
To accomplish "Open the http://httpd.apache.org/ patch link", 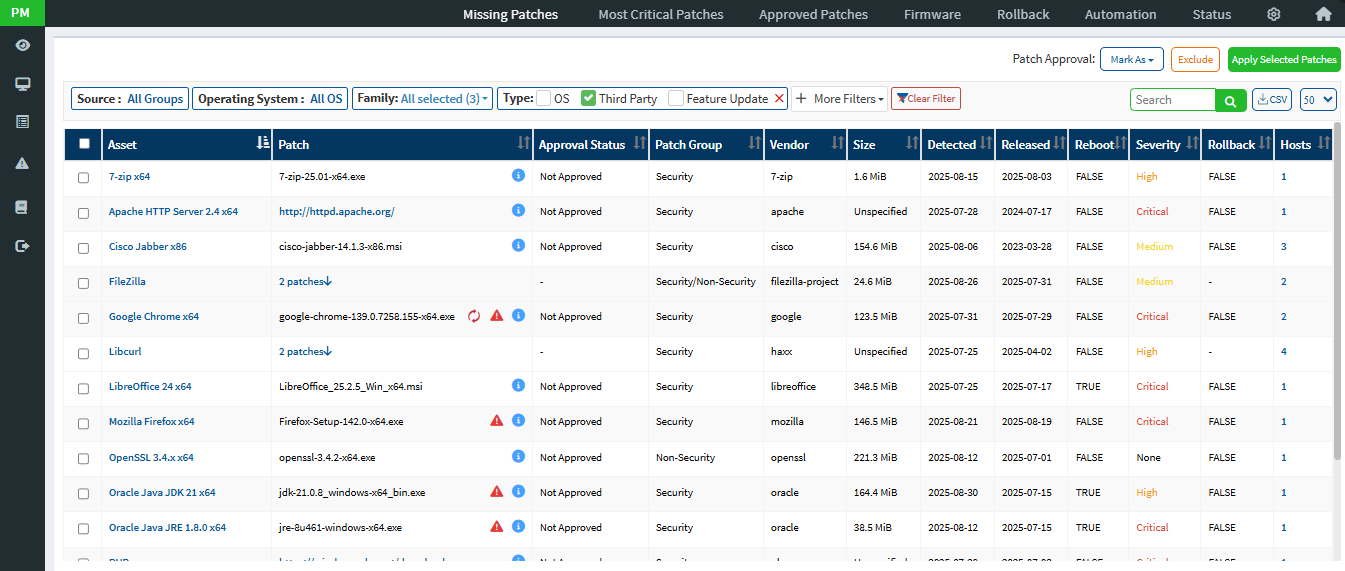I will pos(337,211).
